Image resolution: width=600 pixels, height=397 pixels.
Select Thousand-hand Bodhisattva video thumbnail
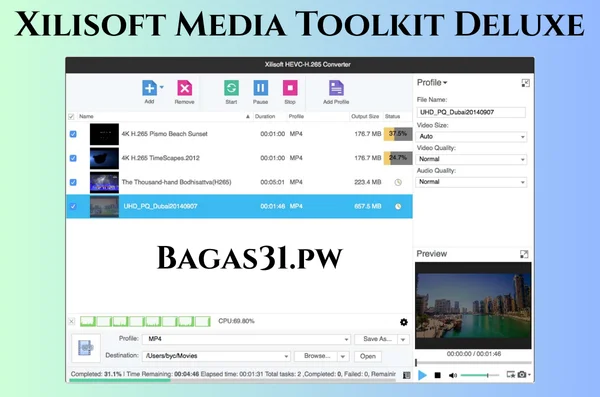[104, 182]
